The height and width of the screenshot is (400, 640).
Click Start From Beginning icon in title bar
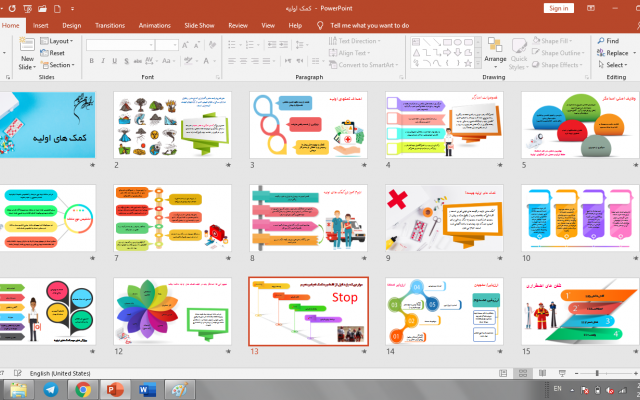point(28,8)
